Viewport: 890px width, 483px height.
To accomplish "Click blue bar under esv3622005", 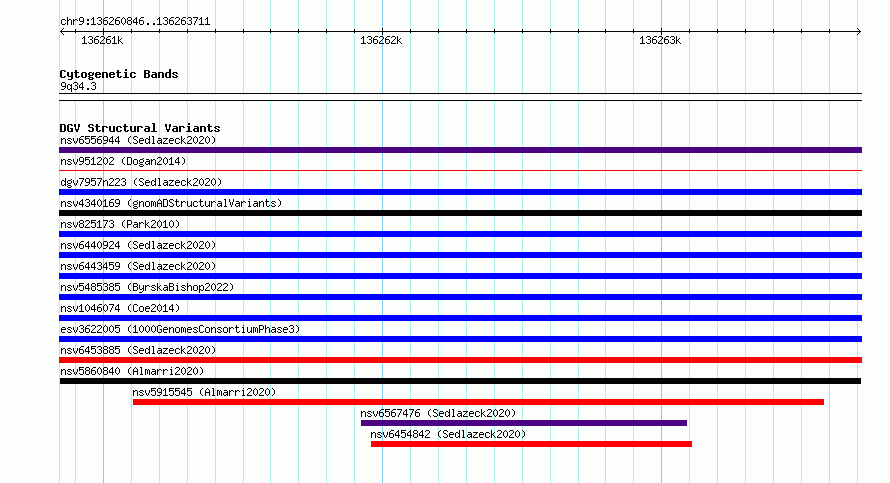I will 460,339.
